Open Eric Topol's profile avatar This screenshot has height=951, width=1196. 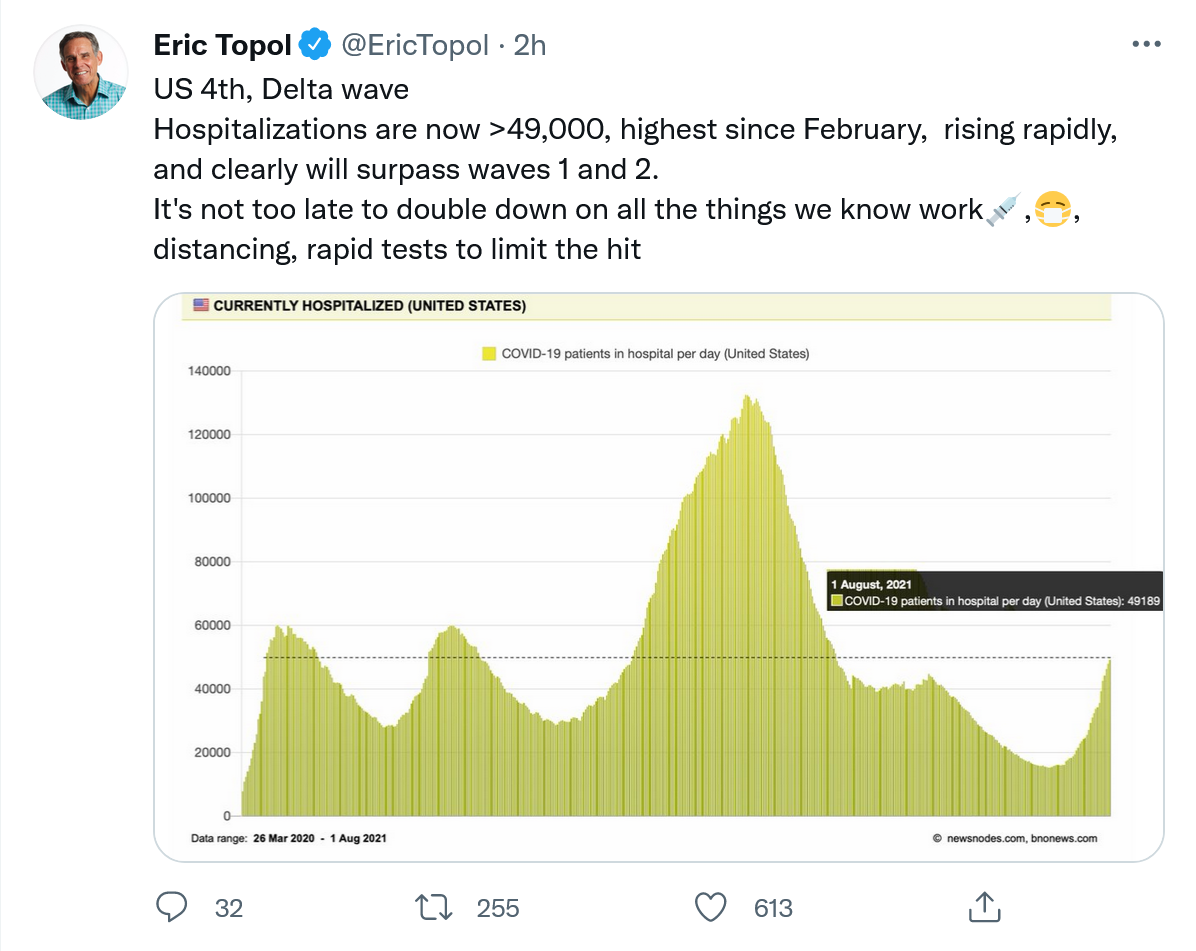tap(81, 73)
